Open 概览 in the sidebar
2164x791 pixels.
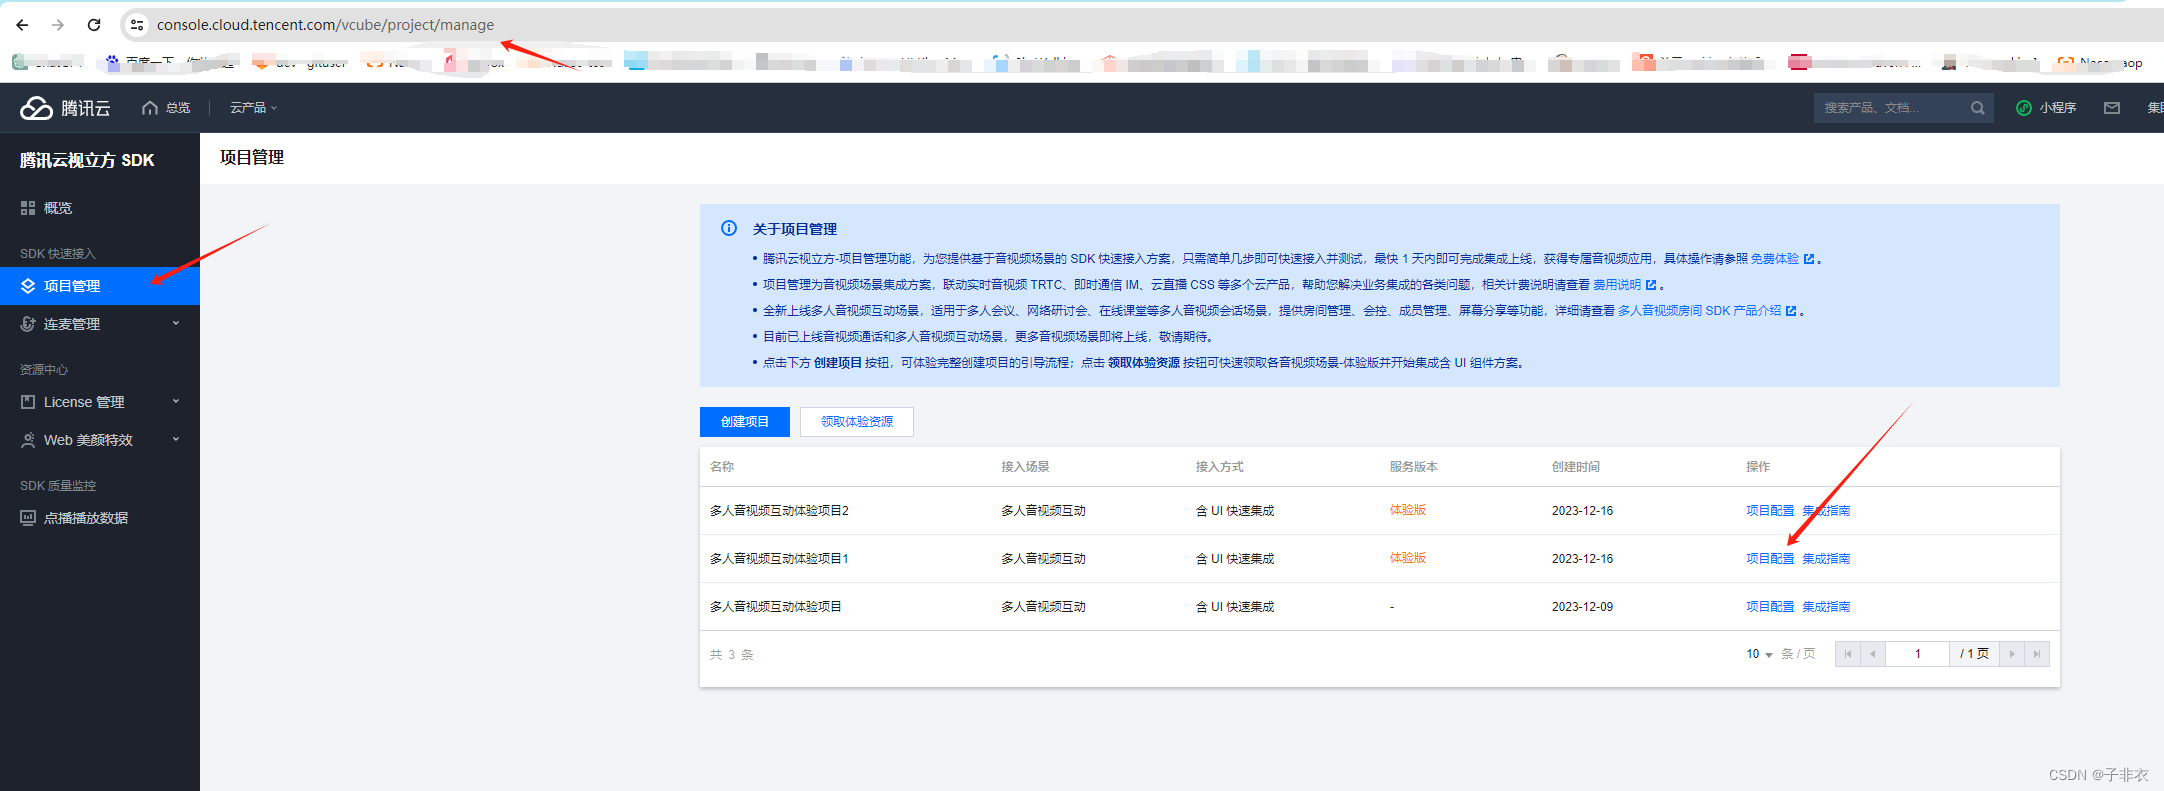[x=100, y=208]
